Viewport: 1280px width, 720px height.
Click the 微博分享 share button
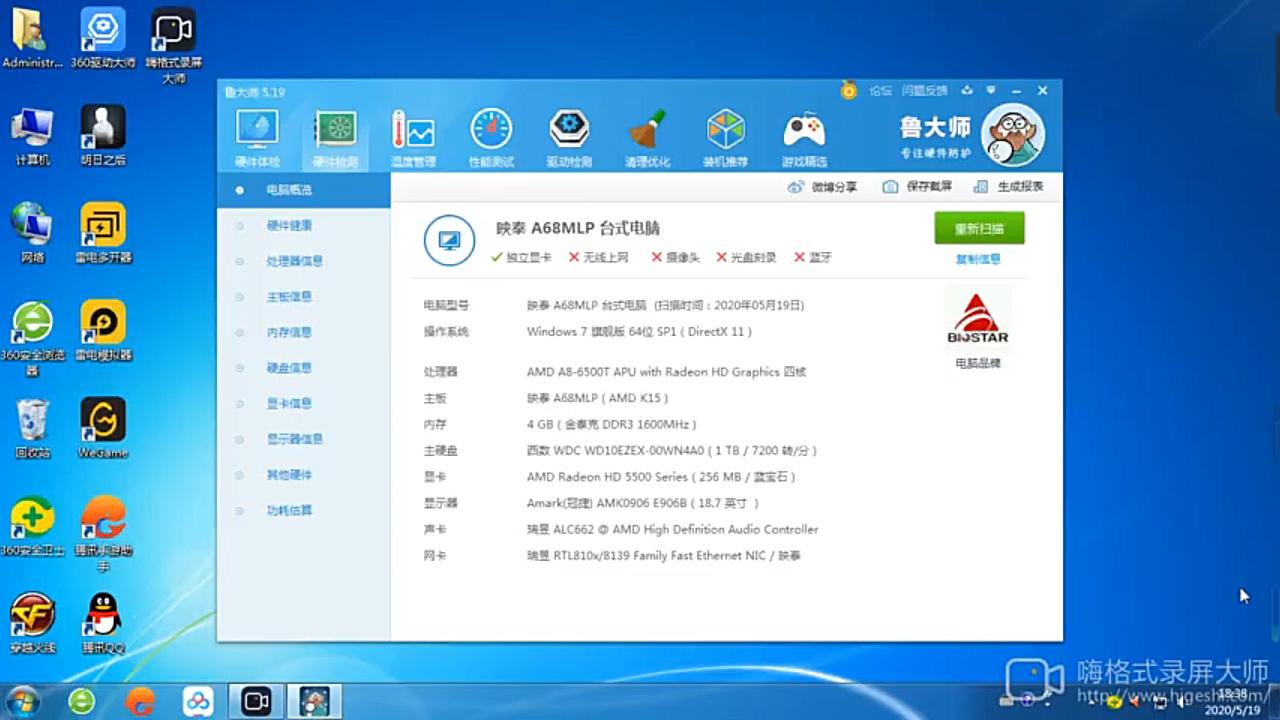click(822, 187)
